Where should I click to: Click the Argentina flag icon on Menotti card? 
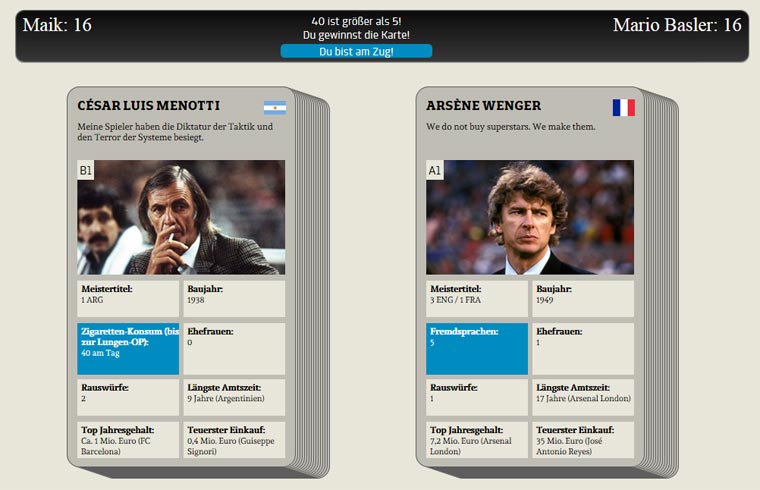point(274,107)
